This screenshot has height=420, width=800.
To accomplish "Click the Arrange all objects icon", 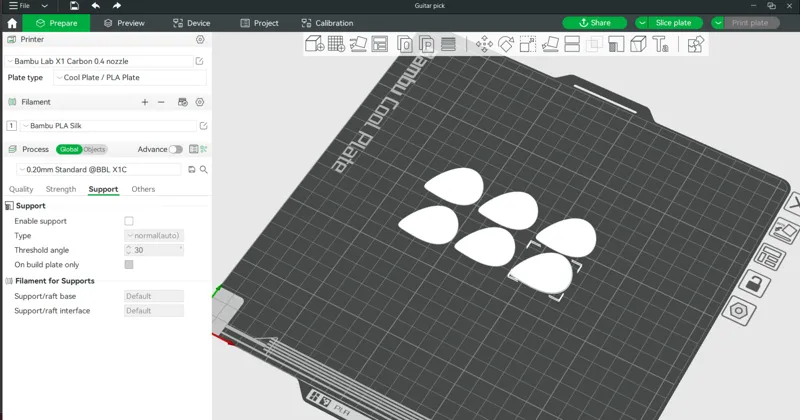I will 380,44.
